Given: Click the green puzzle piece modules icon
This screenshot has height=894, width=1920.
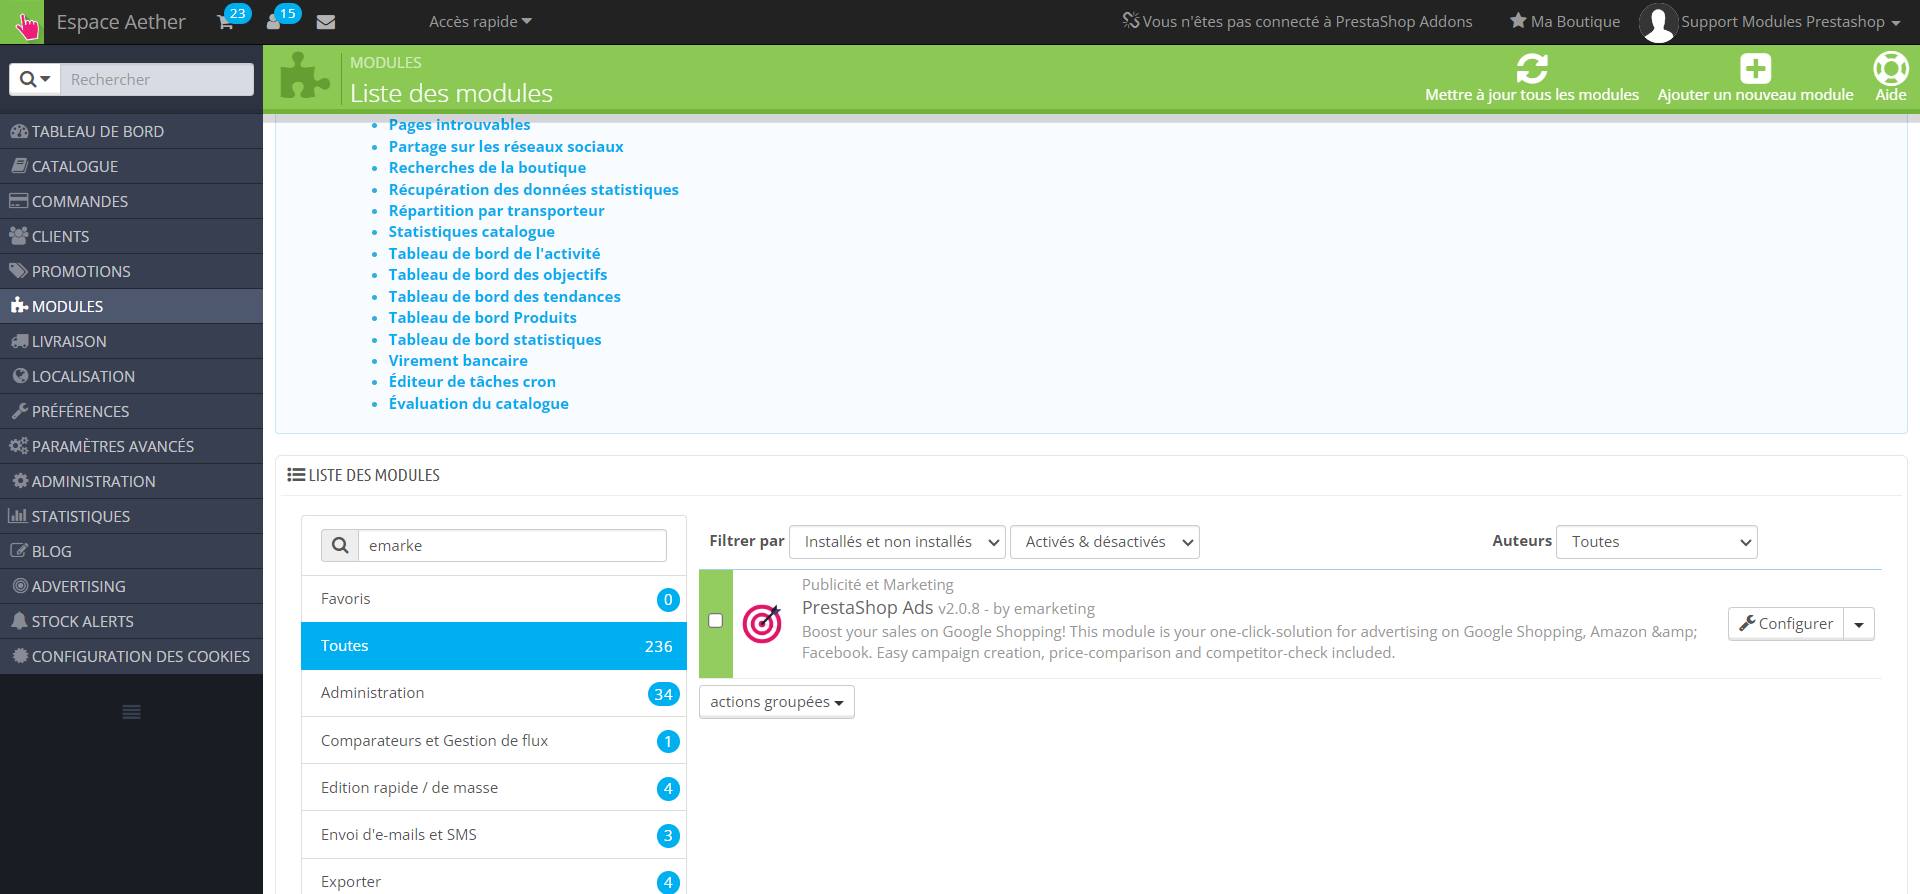Looking at the screenshot, I should click(305, 76).
